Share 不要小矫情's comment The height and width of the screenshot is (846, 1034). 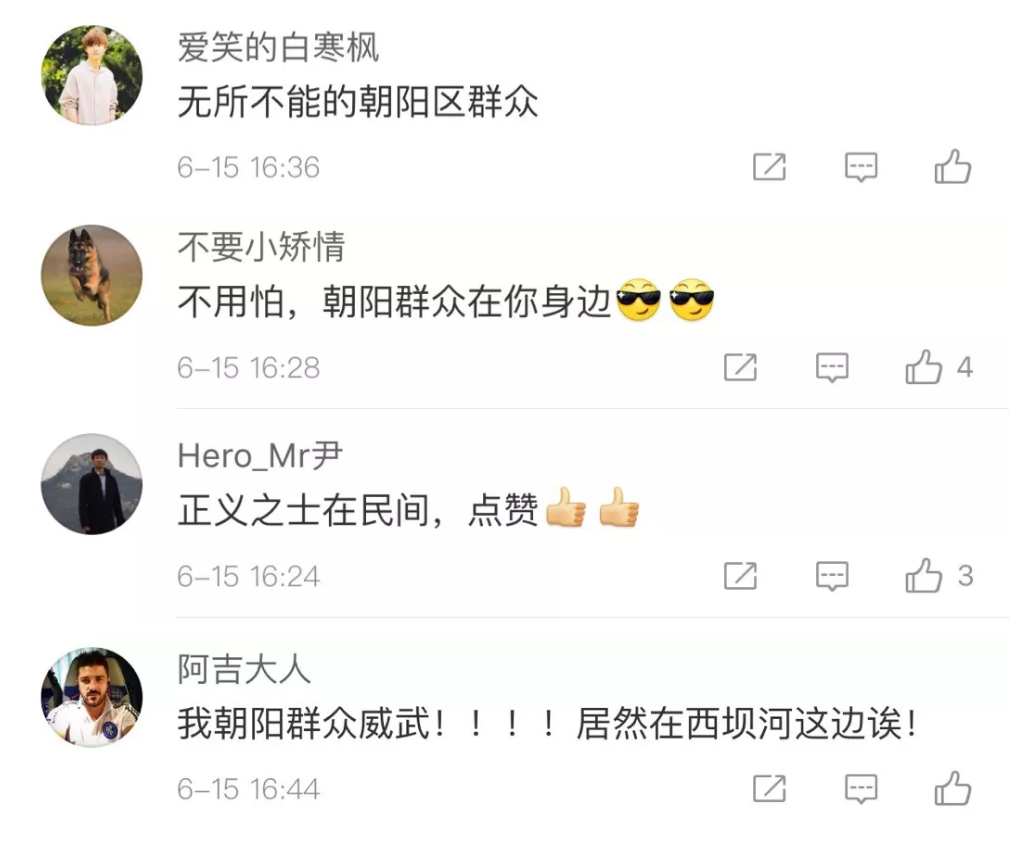pyautogui.click(x=741, y=367)
